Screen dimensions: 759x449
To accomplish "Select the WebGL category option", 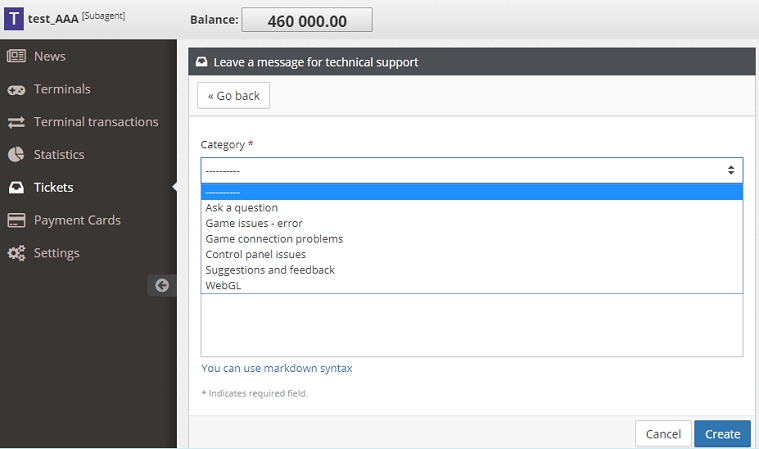I will (x=224, y=285).
